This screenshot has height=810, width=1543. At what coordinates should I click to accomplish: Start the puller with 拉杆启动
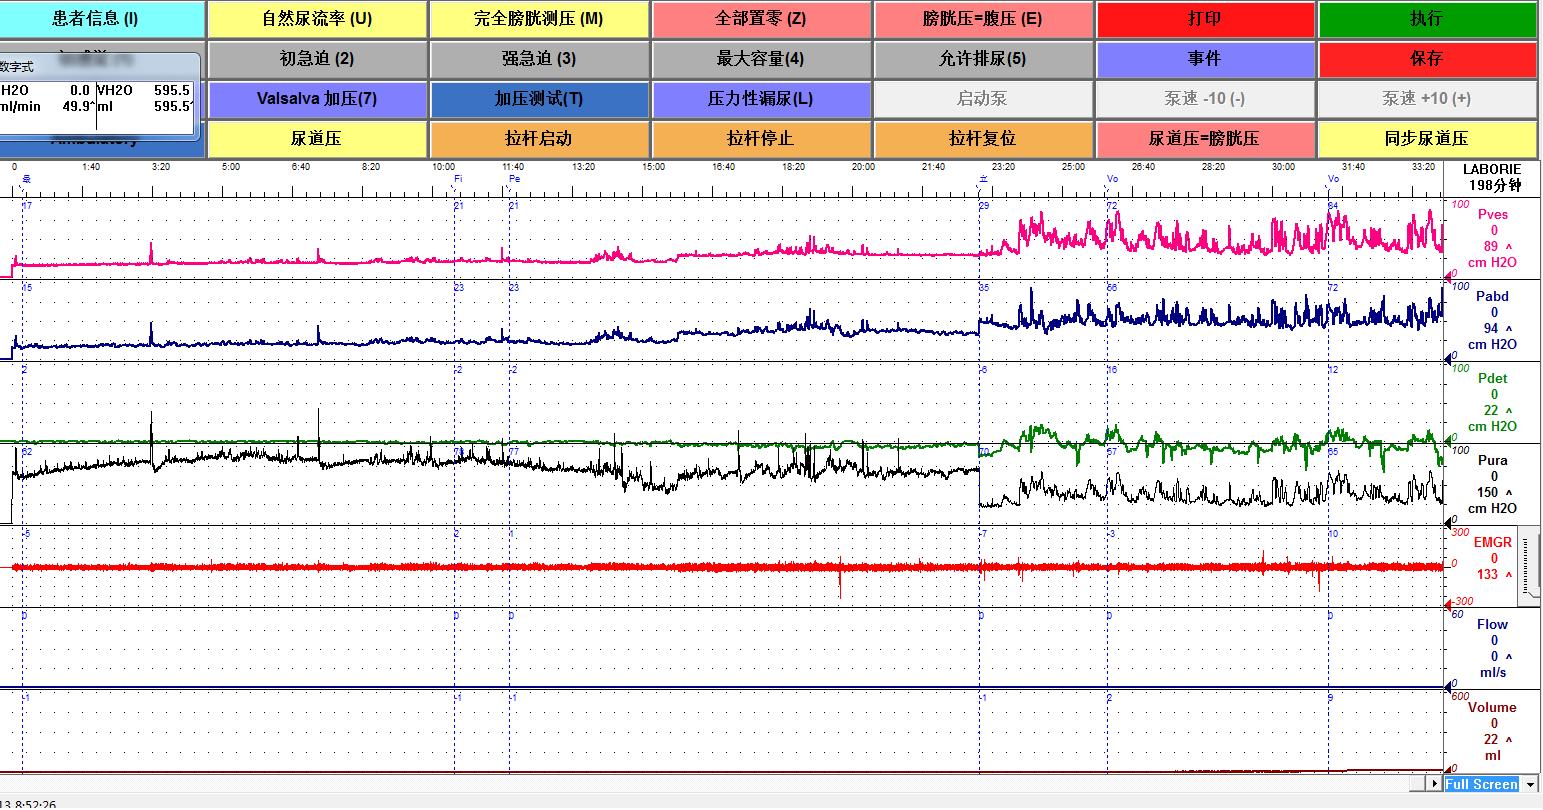pyautogui.click(x=539, y=139)
